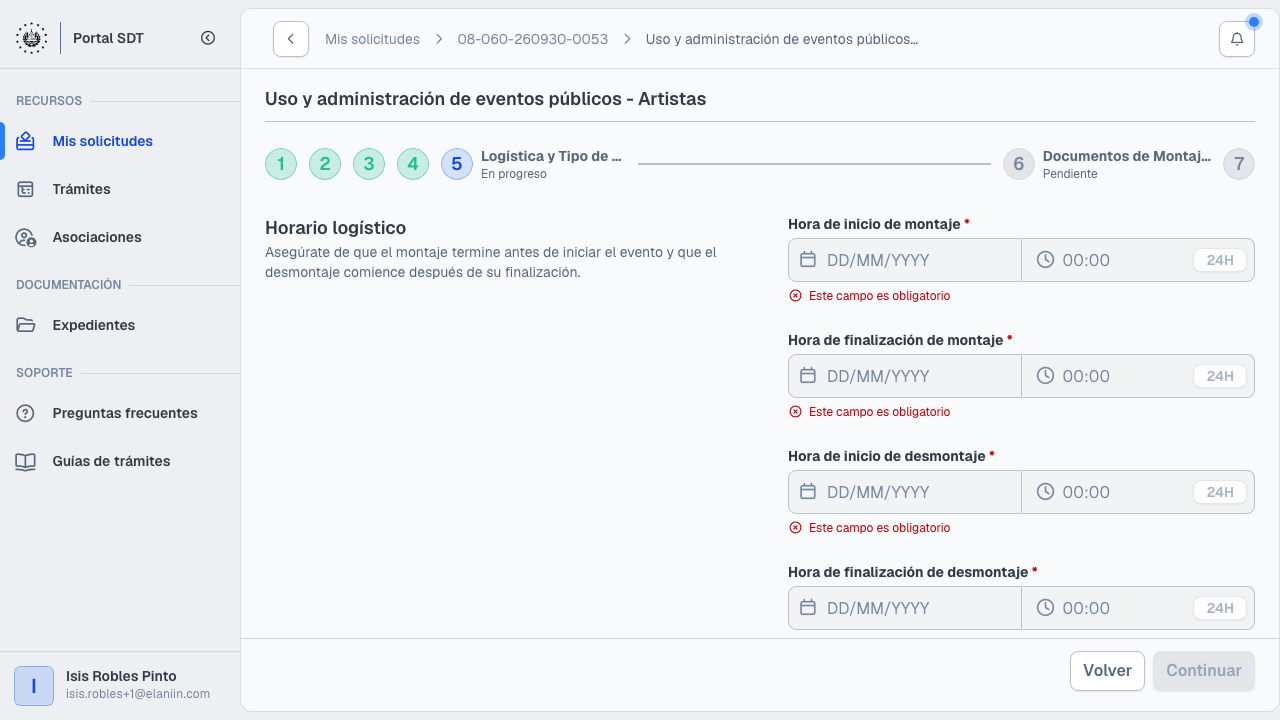Click the Guías de trámites book icon
The height and width of the screenshot is (720, 1280).
click(x=26, y=461)
